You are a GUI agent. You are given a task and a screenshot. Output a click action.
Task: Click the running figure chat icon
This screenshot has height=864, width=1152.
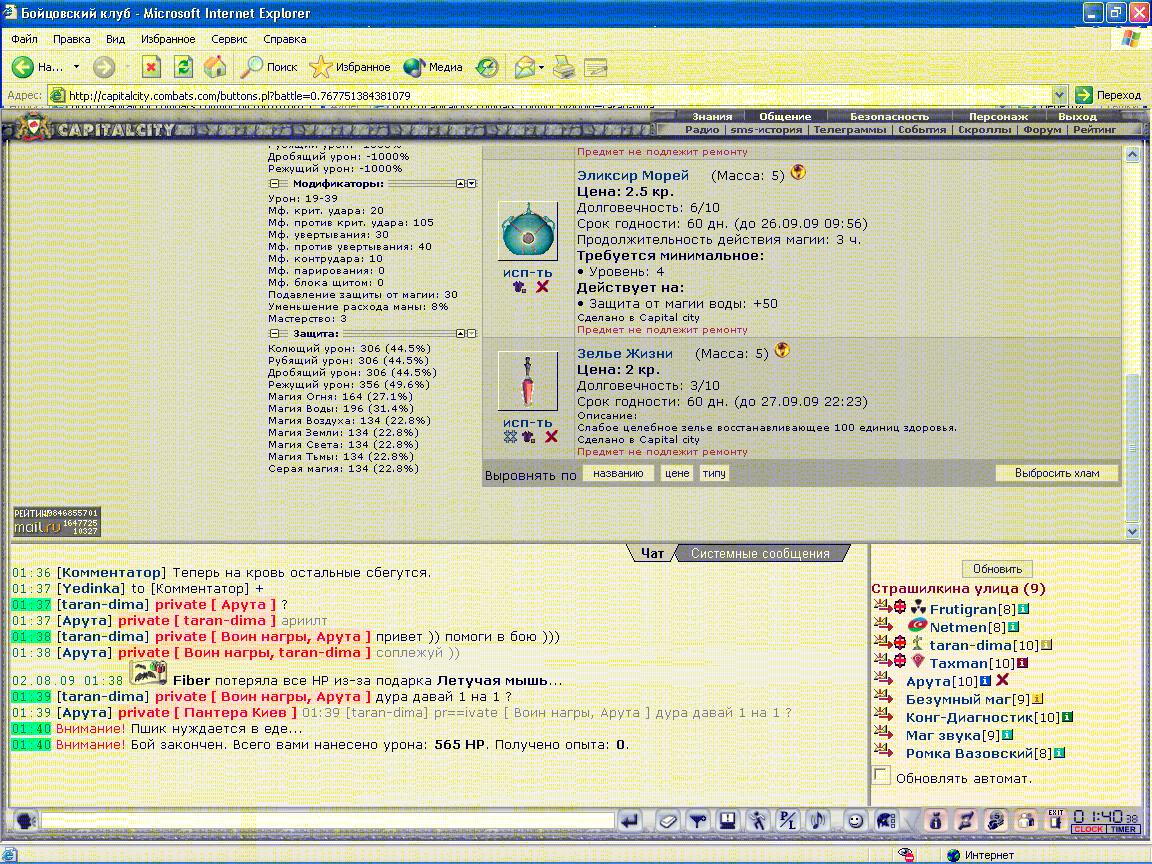tap(757, 821)
